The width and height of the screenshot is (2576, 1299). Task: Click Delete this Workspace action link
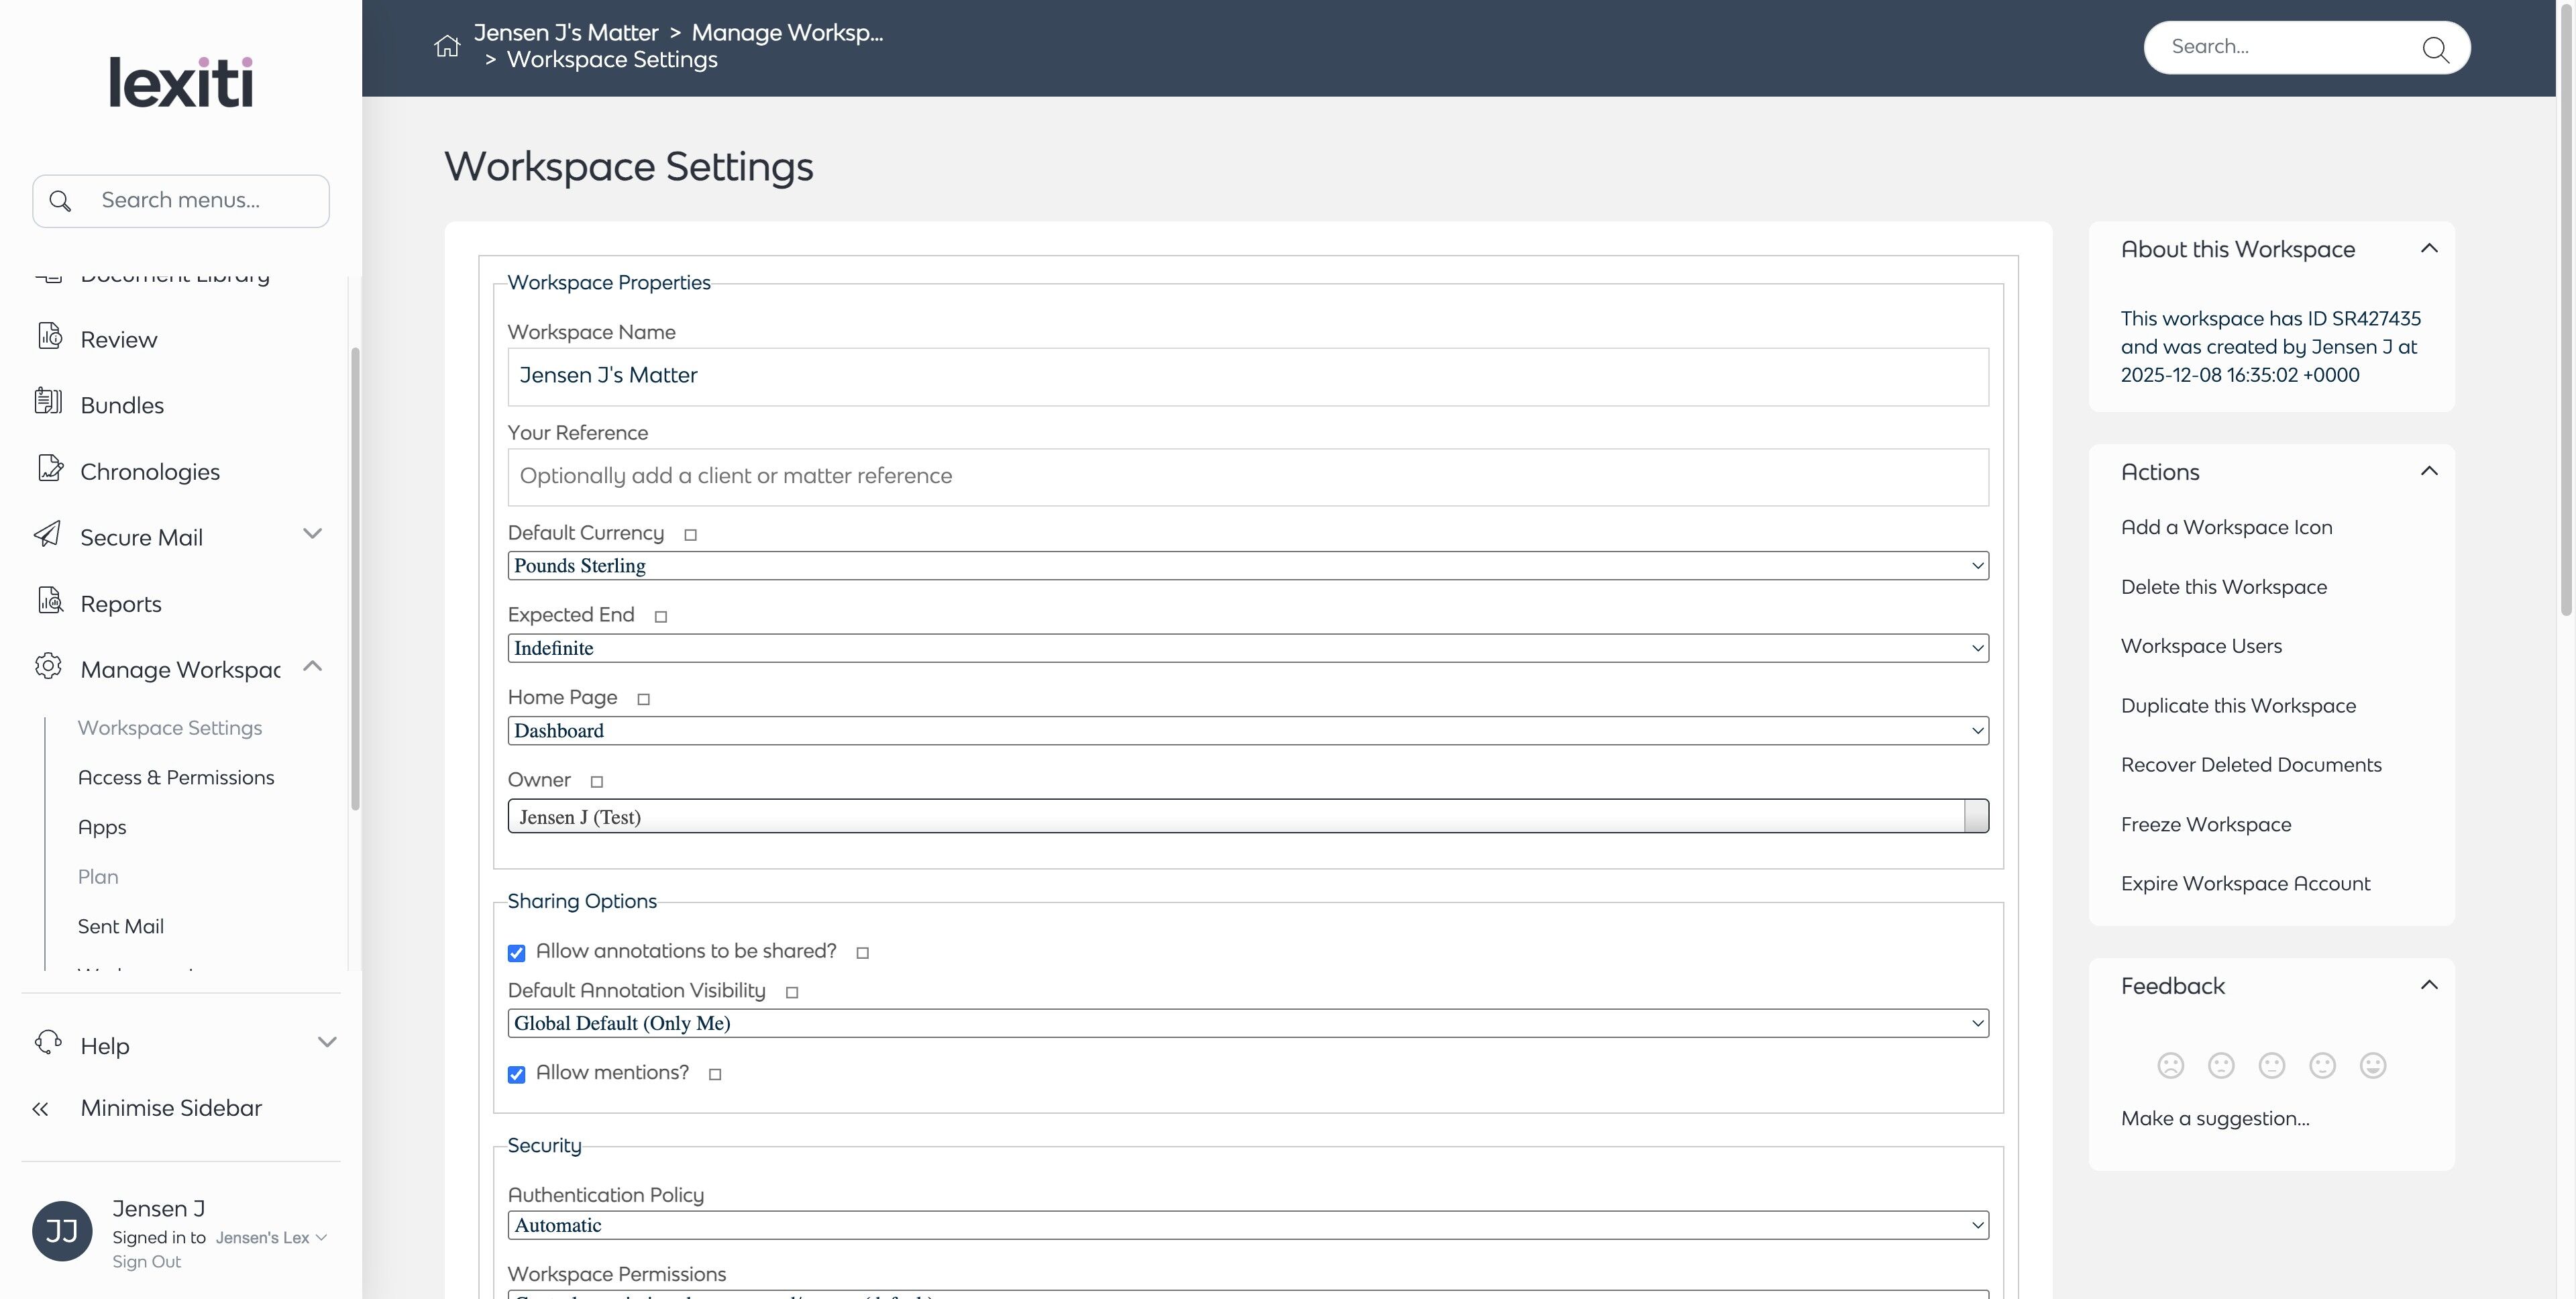tap(2223, 587)
